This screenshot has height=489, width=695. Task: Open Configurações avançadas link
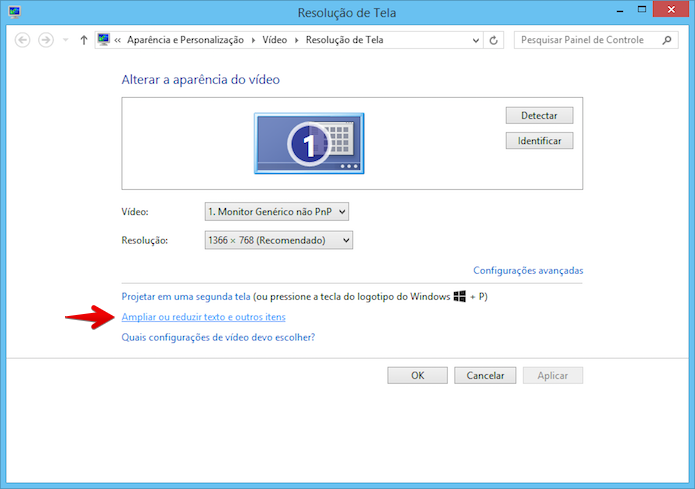(528, 270)
